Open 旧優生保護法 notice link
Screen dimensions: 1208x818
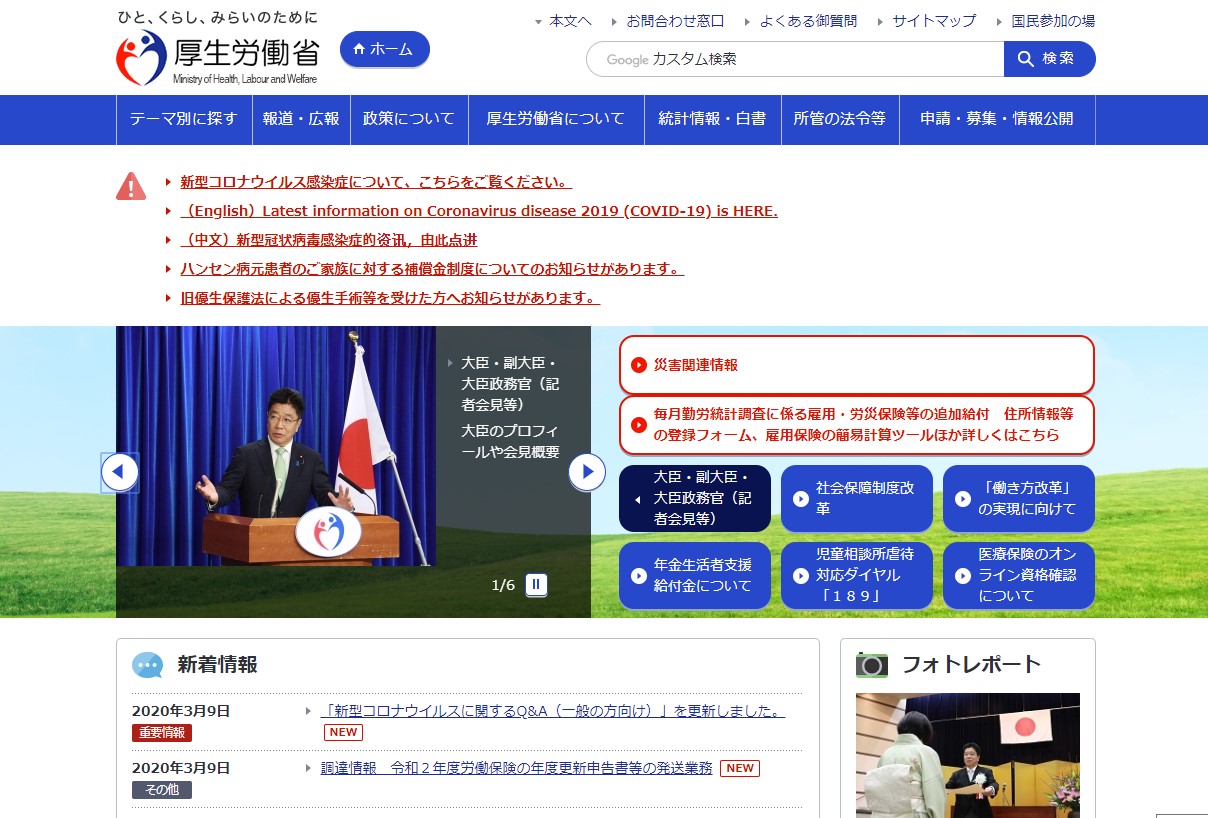coord(390,298)
